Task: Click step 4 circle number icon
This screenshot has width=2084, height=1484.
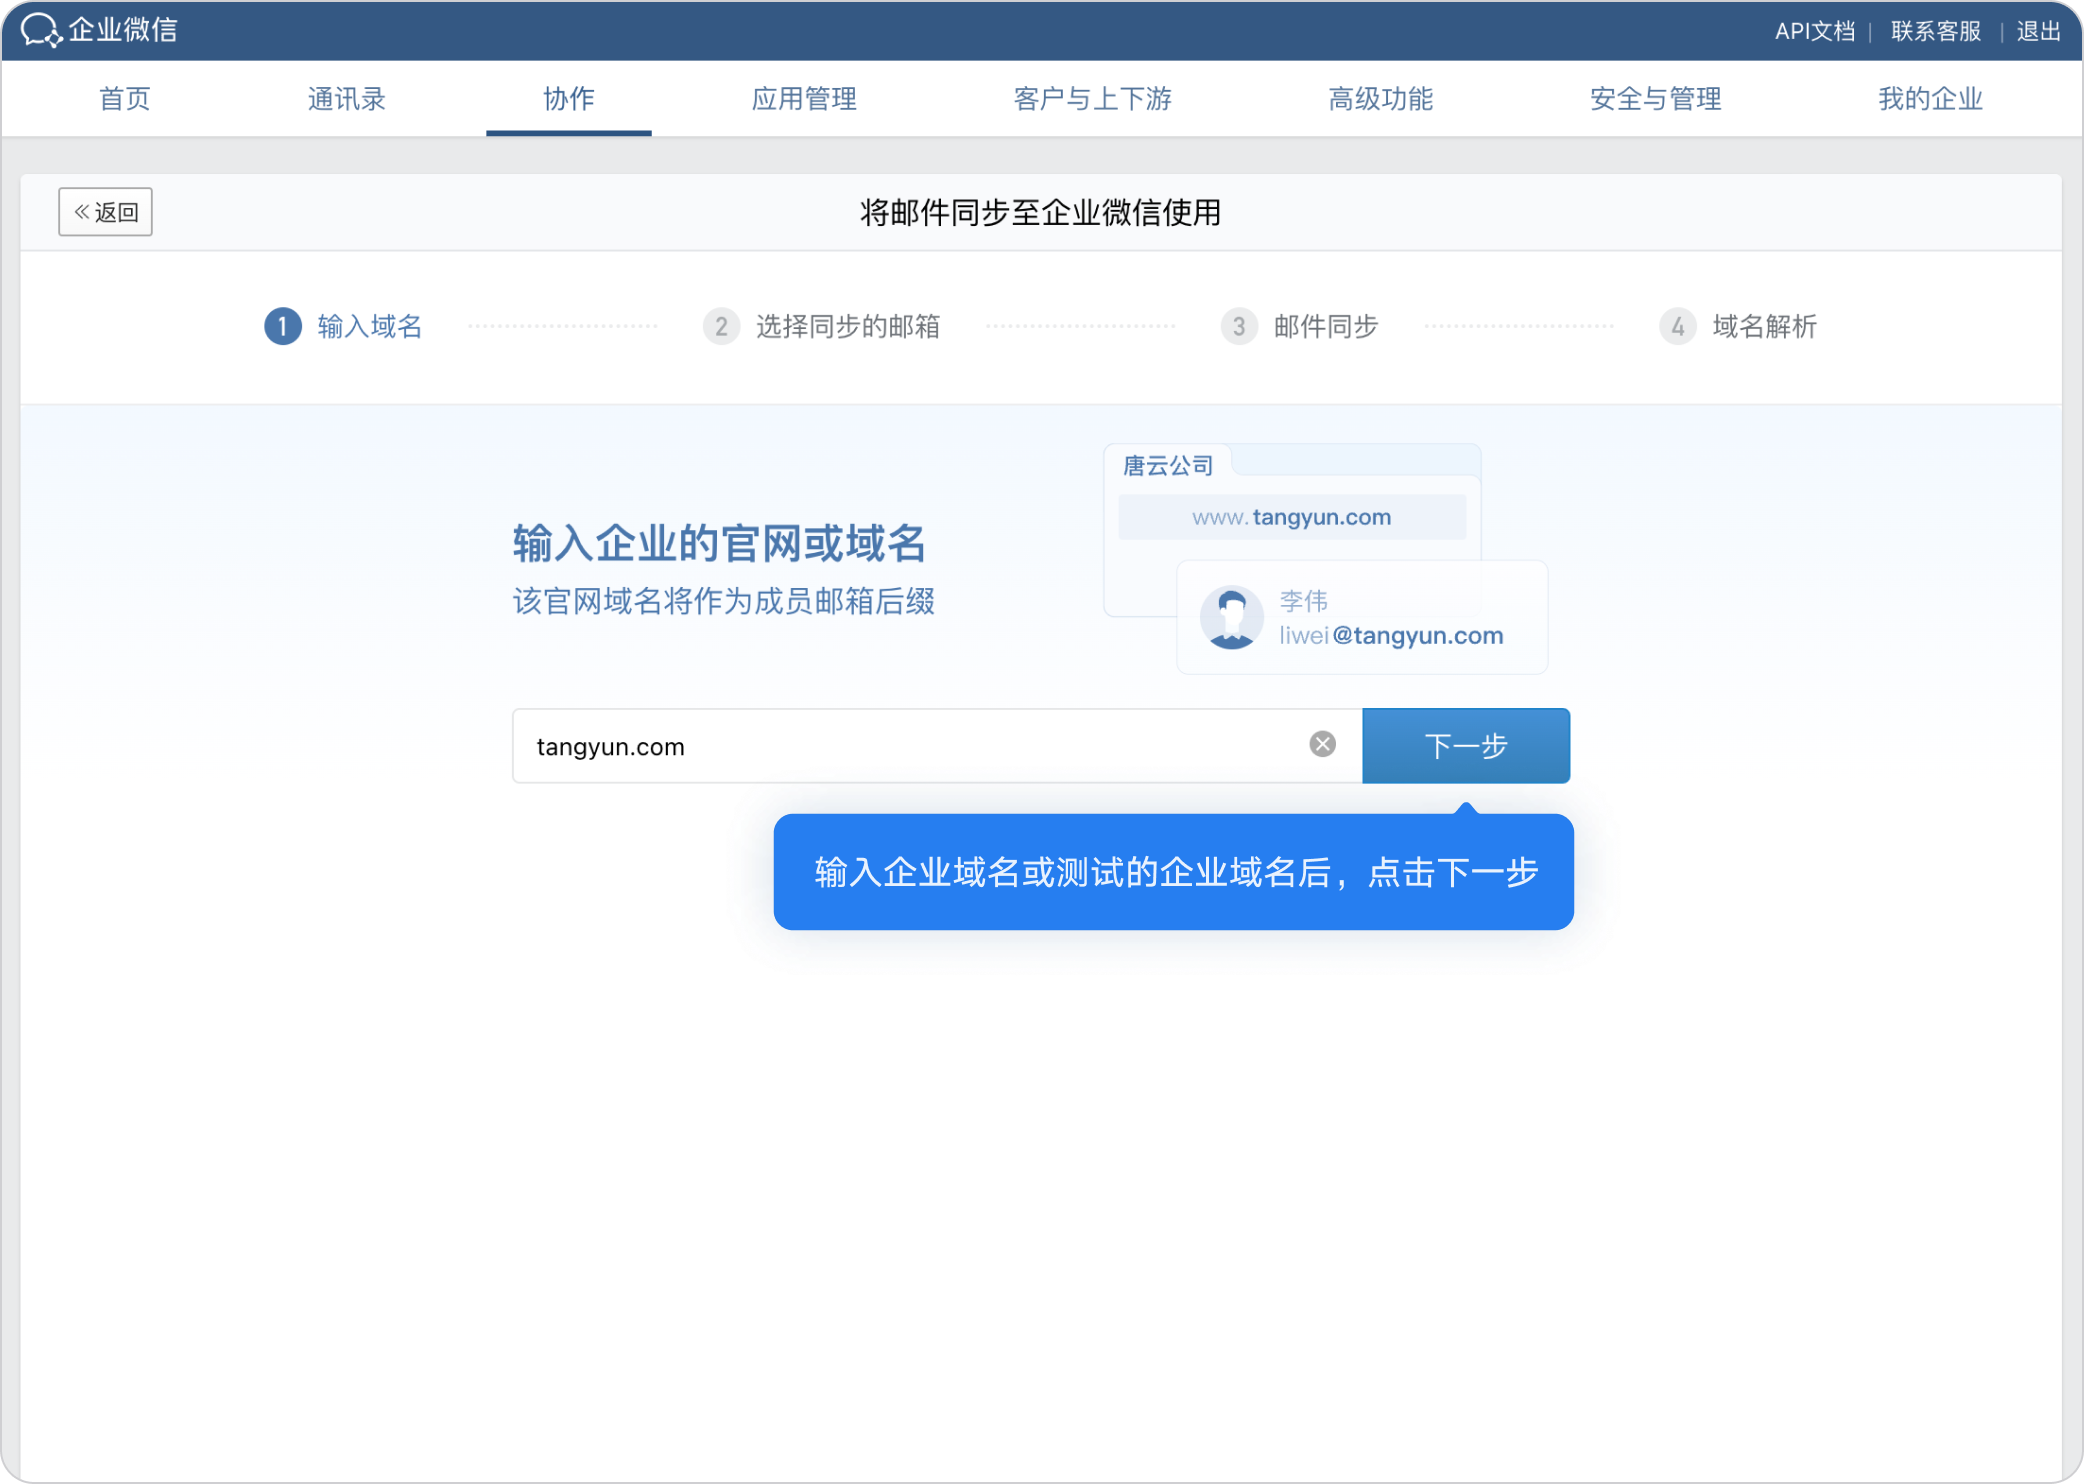Action: click(x=1677, y=326)
